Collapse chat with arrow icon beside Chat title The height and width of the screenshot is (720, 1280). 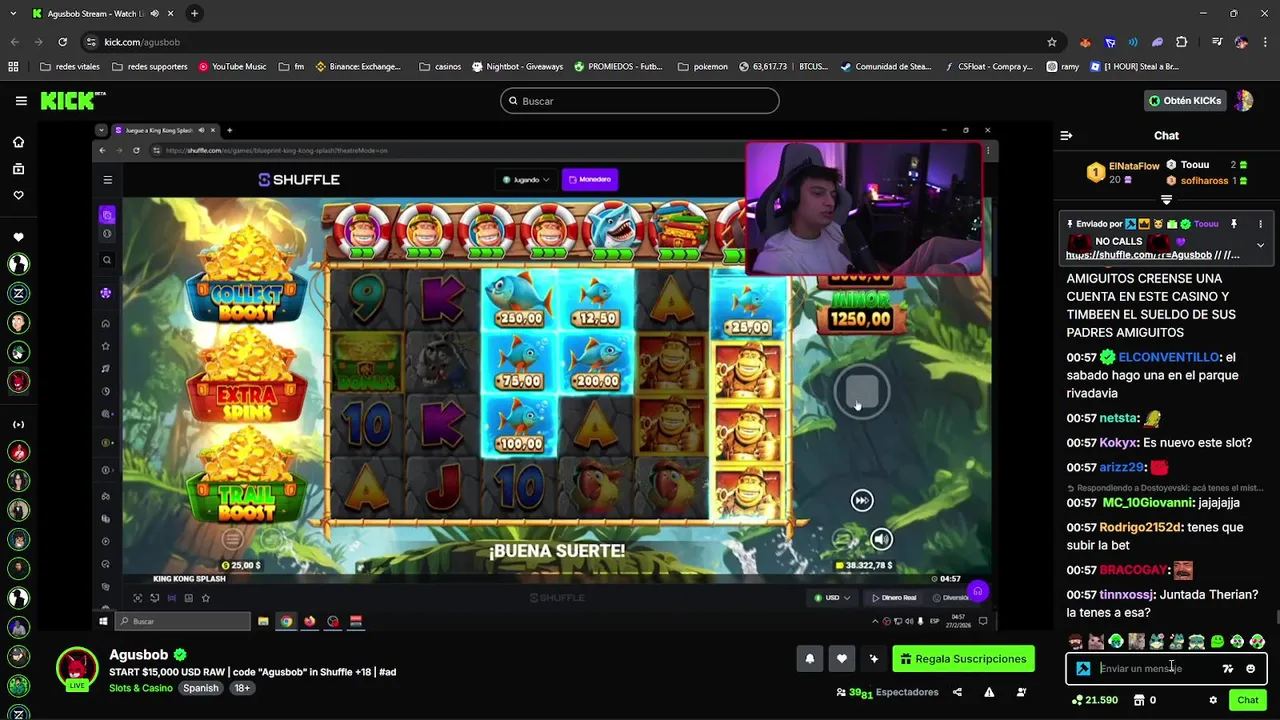click(1066, 135)
